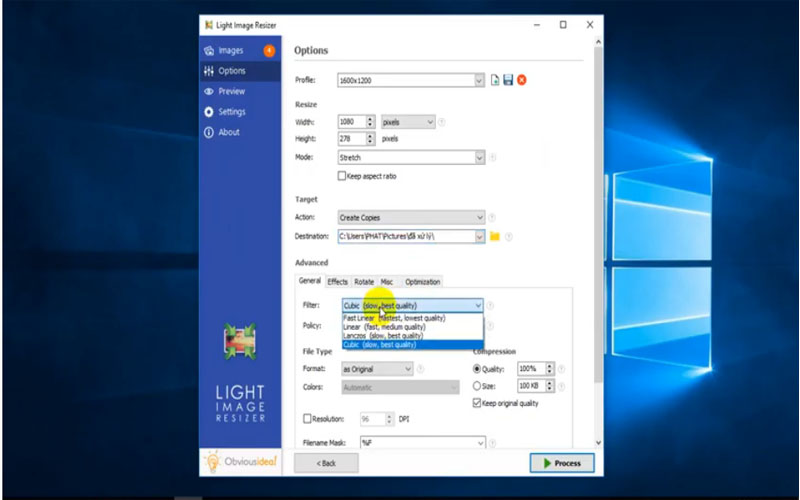
Task: Select the Quality radio button
Action: [477, 369]
